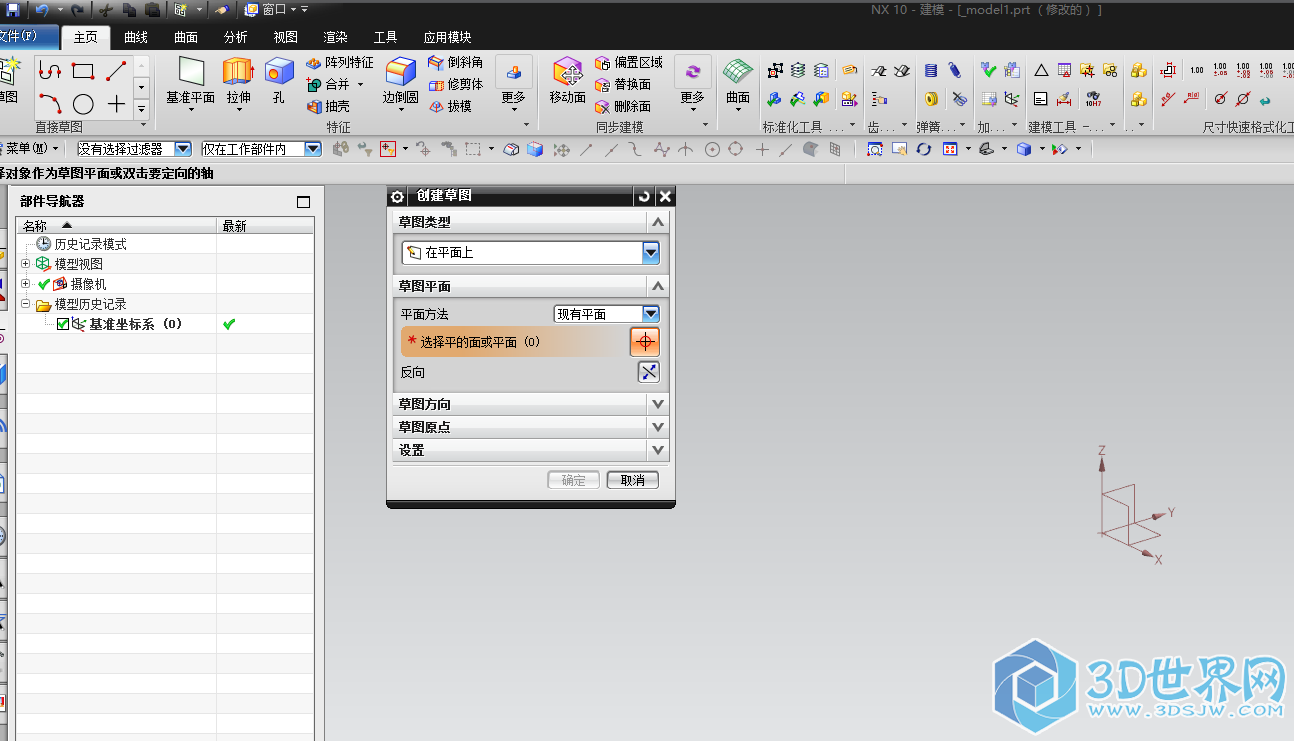Collapse the 草图平面 section
This screenshot has width=1294, height=741.
(657, 286)
